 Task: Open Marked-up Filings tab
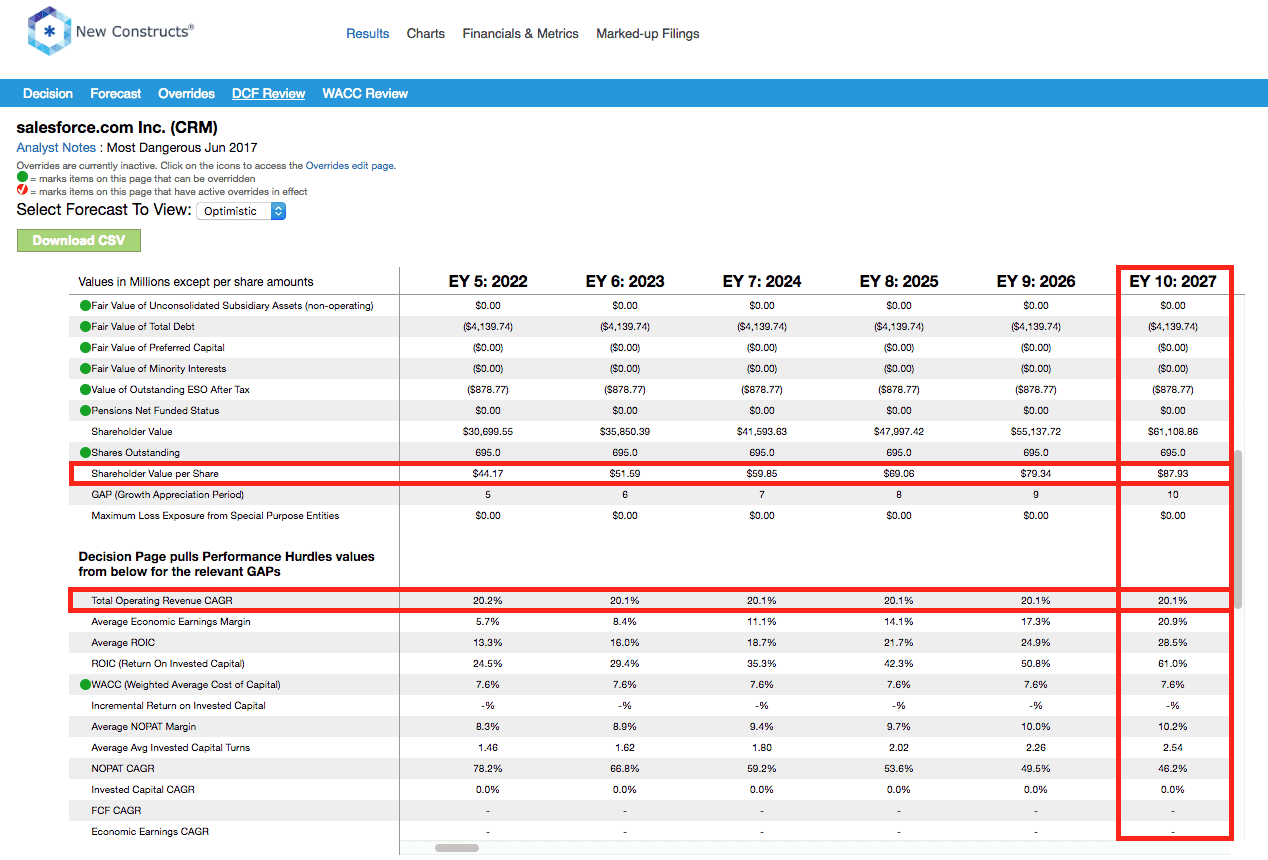click(x=648, y=33)
